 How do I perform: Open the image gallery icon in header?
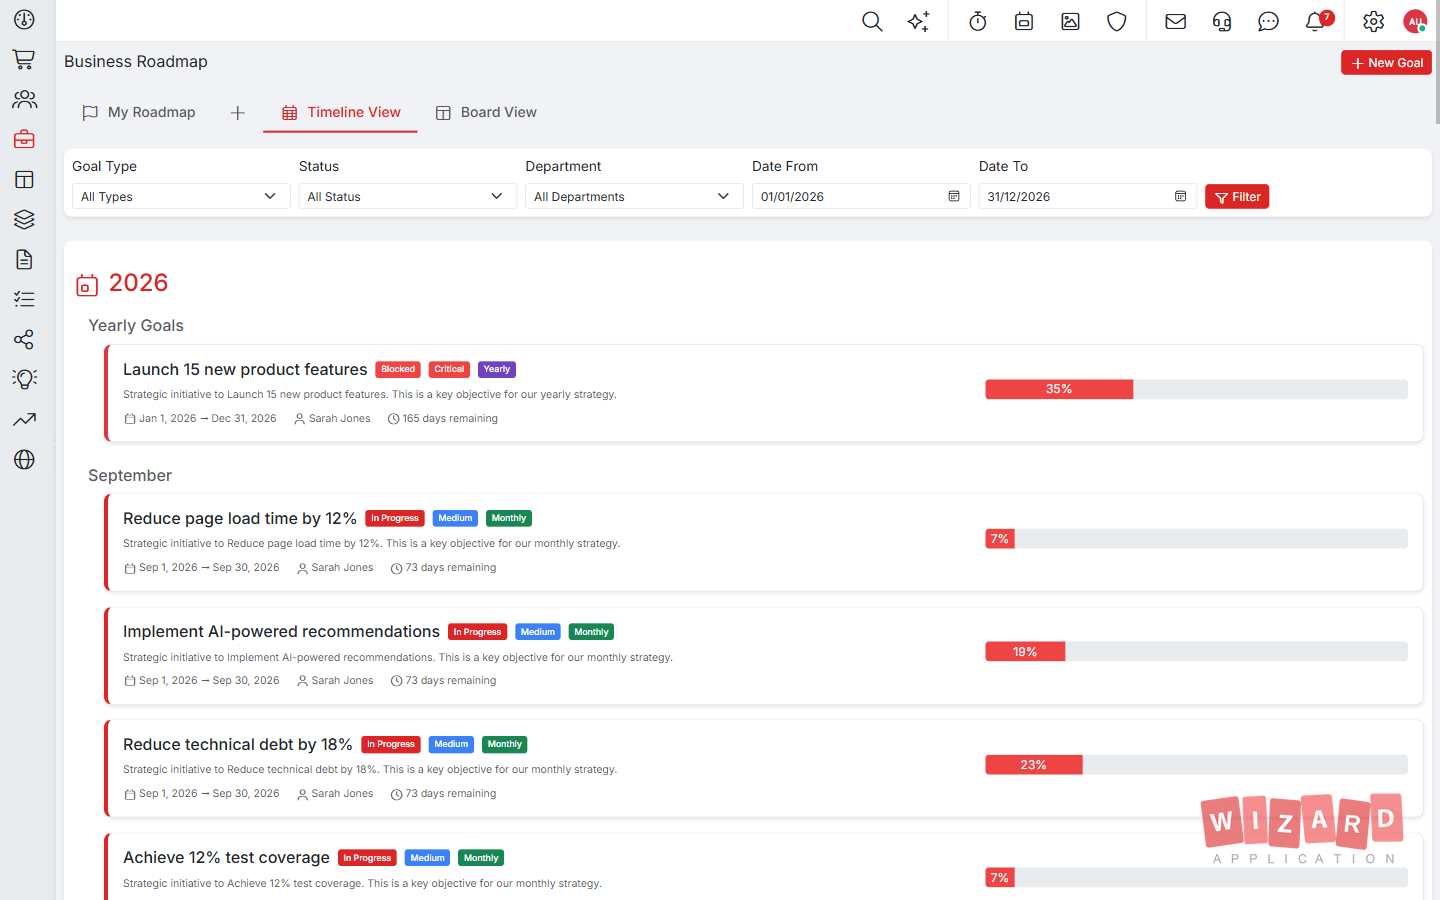click(1070, 21)
